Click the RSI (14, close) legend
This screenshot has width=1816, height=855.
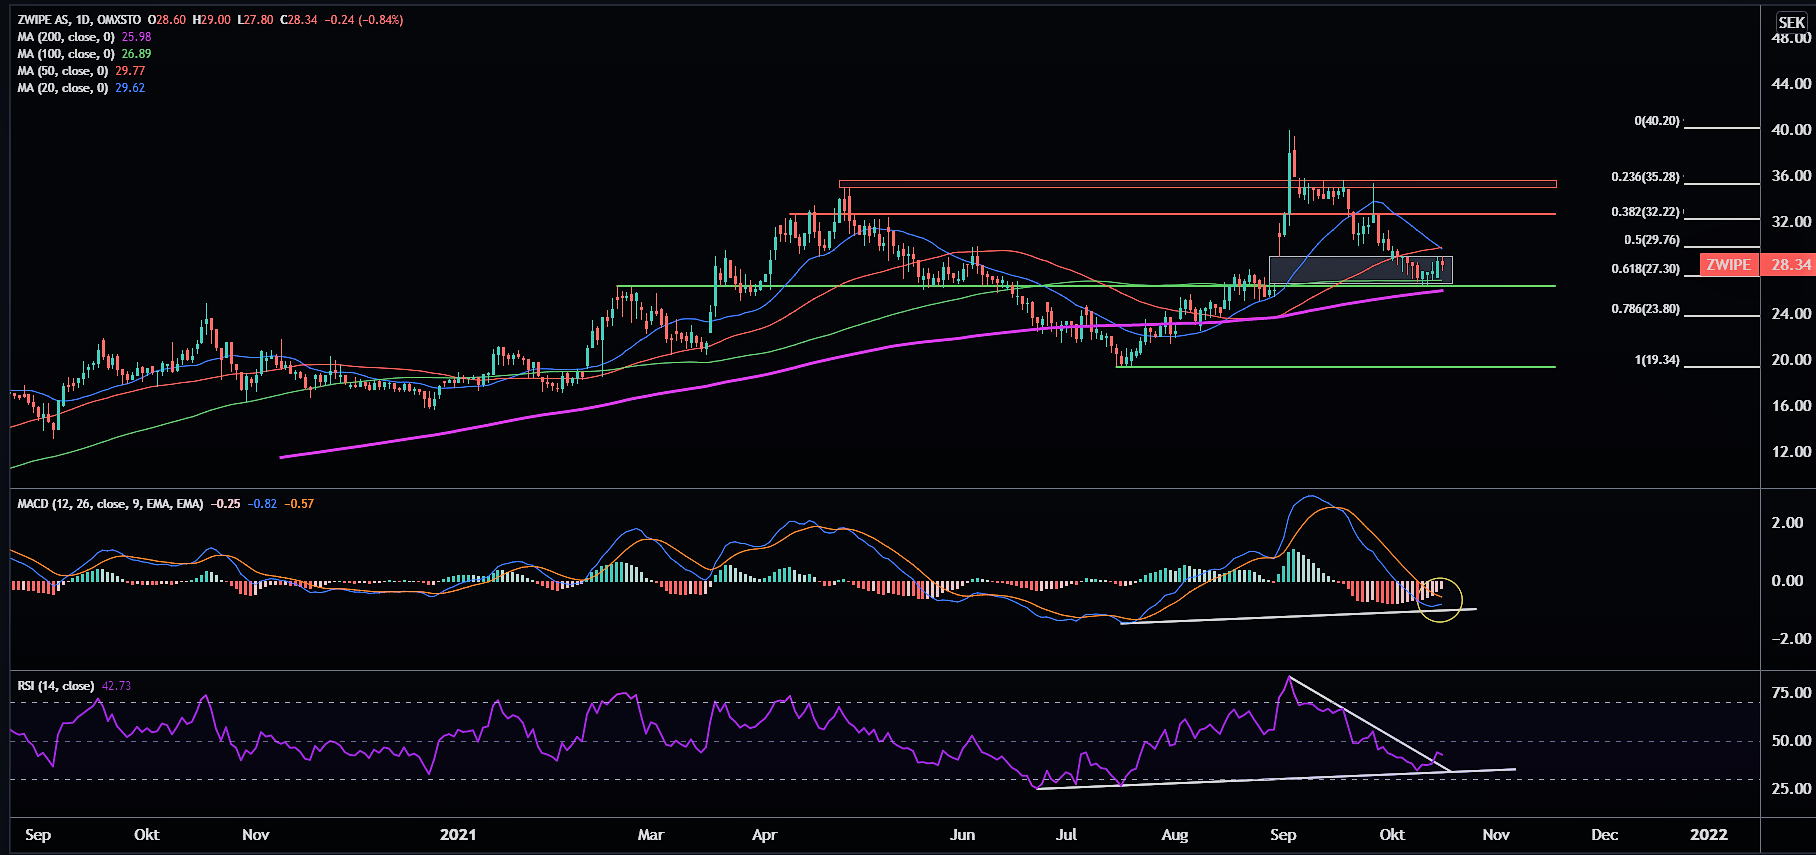pyautogui.click(x=56, y=686)
